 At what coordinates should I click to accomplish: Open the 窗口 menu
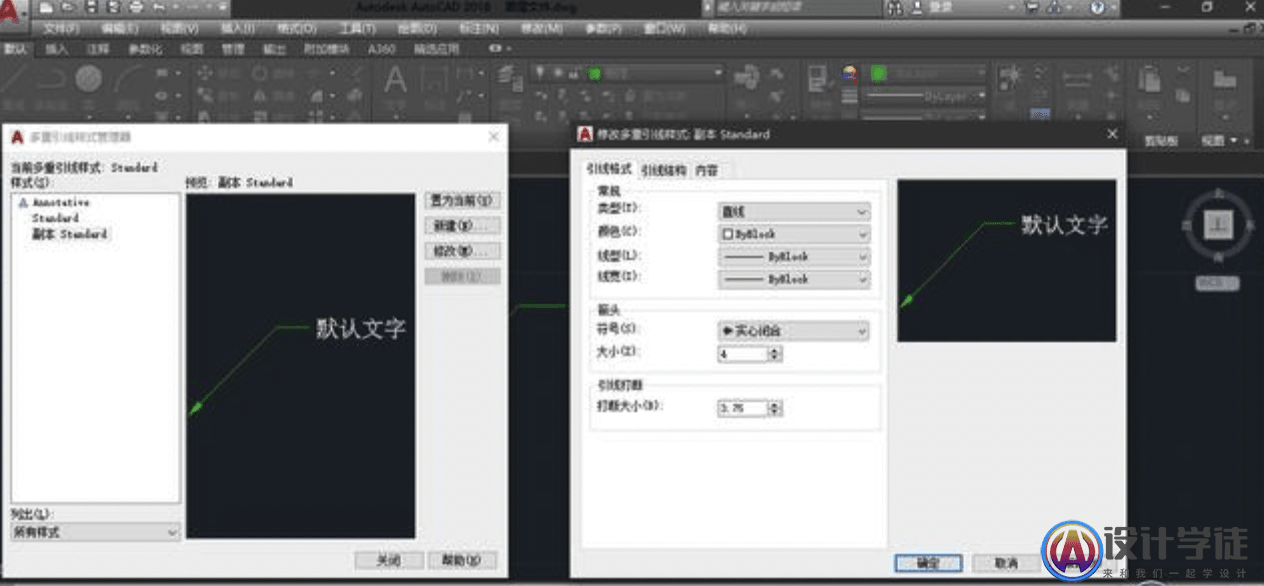tap(667, 29)
